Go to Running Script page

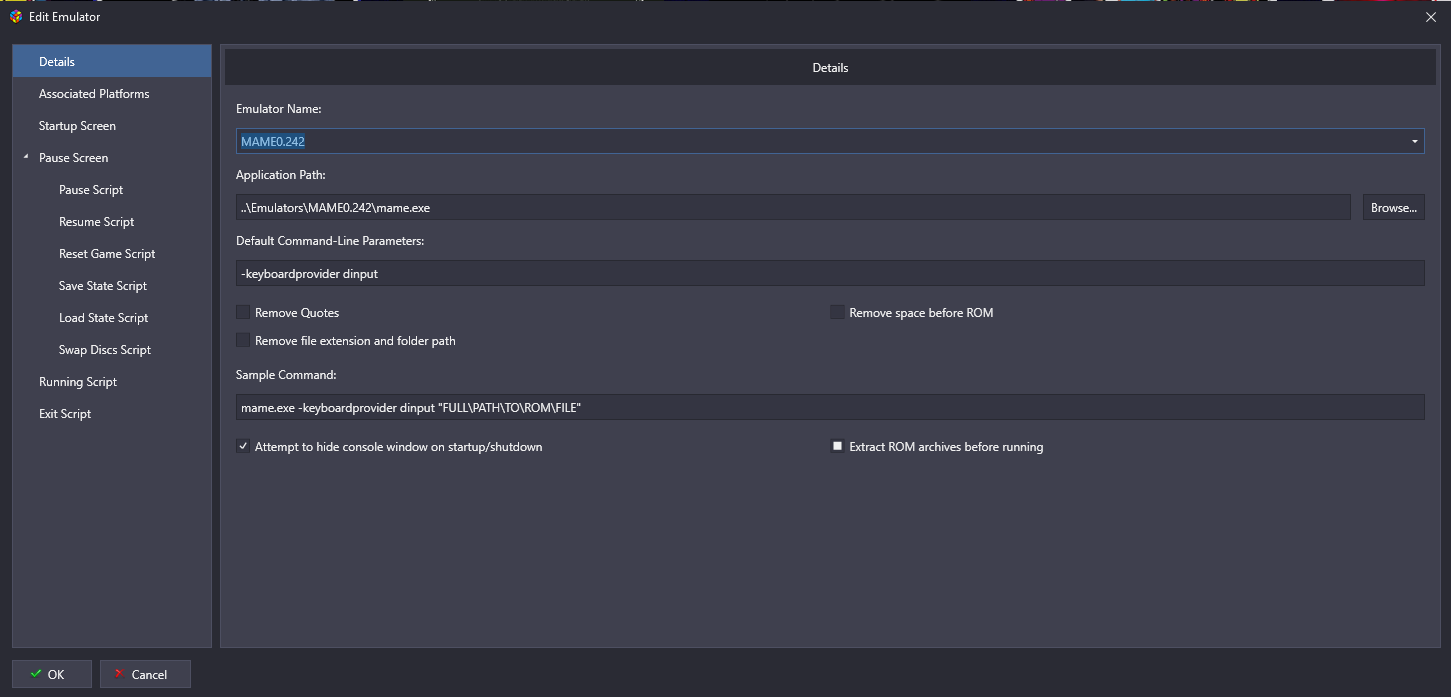78,382
